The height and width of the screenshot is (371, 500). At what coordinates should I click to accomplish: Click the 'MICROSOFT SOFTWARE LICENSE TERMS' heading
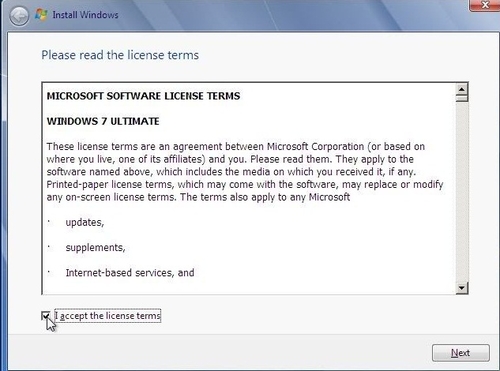(x=143, y=96)
